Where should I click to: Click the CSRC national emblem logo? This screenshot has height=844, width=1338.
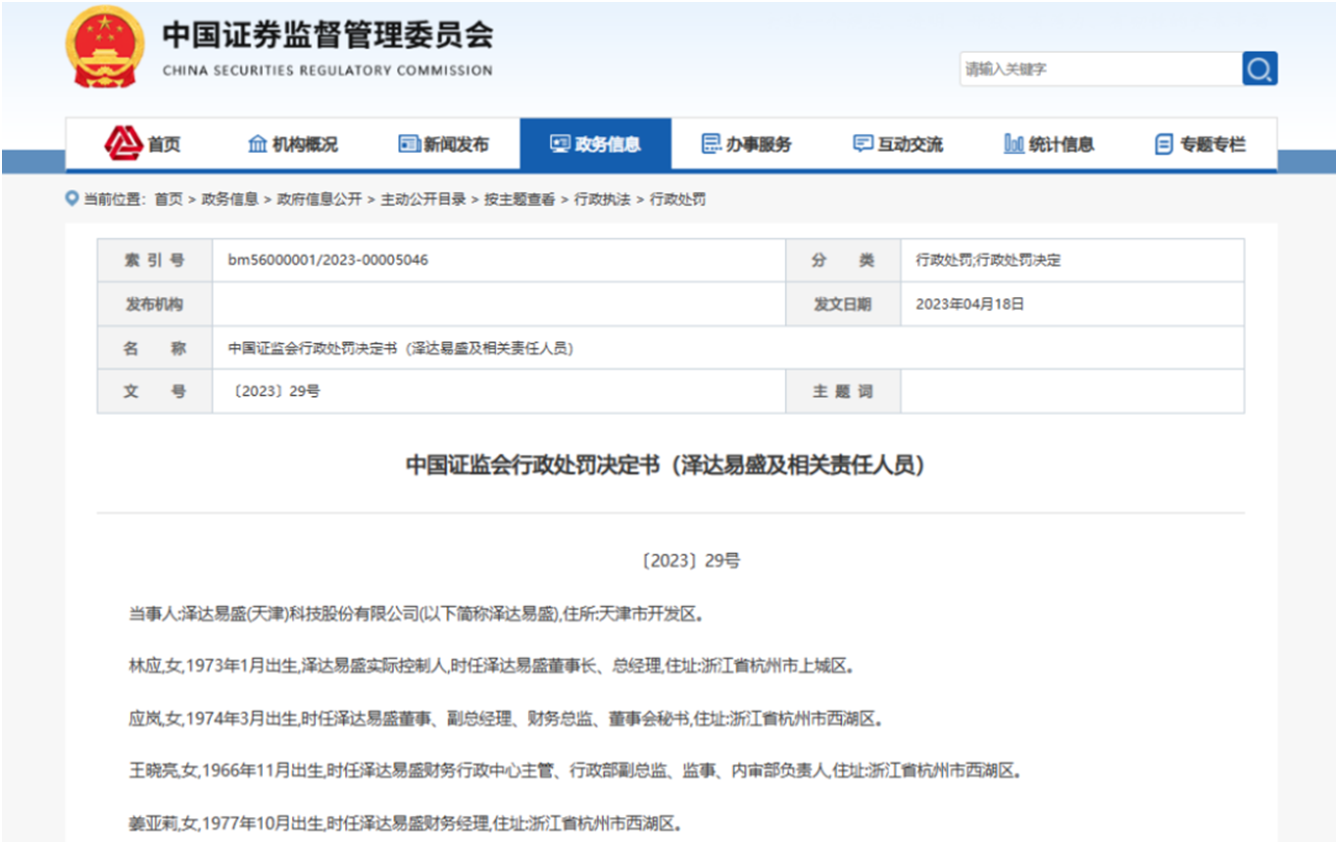[105, 47]
